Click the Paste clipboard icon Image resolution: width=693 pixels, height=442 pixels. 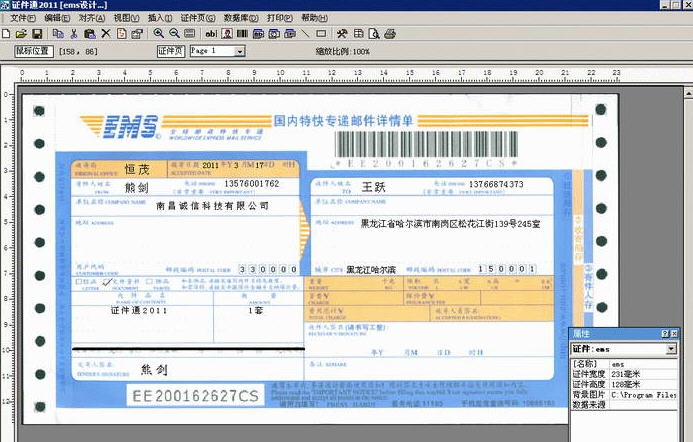point(90,34)
